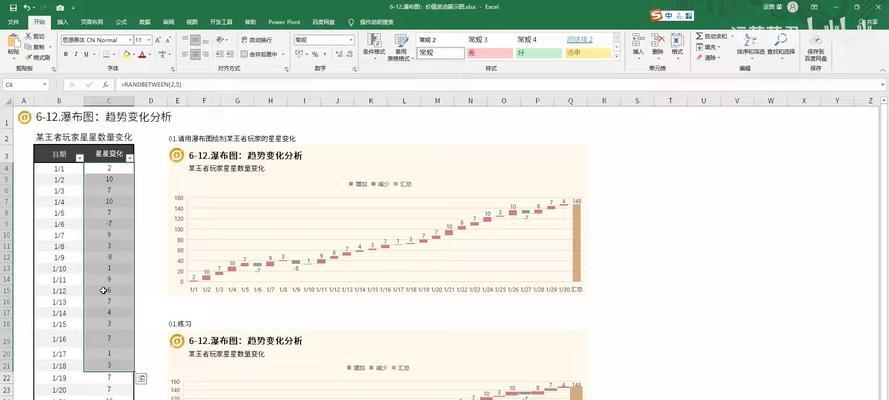Toggle align text left
889x400 pixels.
click(x=184, y=54)
